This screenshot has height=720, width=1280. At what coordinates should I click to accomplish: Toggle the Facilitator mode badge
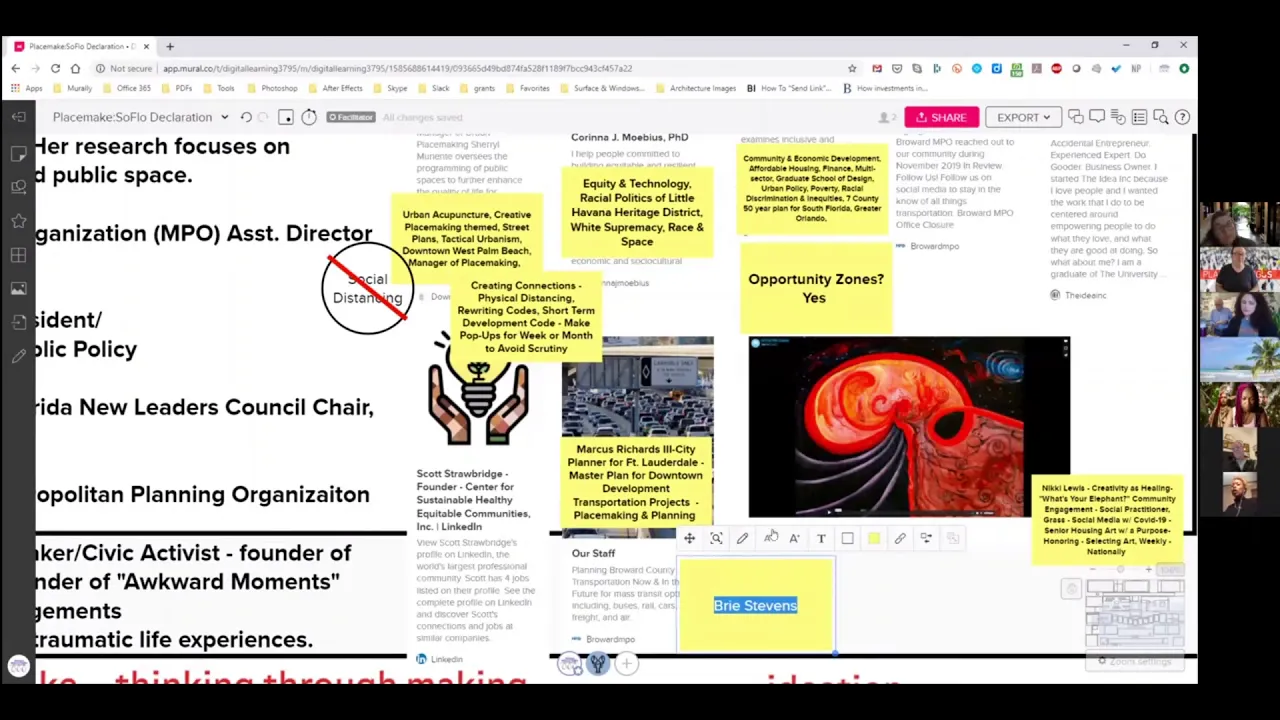(351, 117)
